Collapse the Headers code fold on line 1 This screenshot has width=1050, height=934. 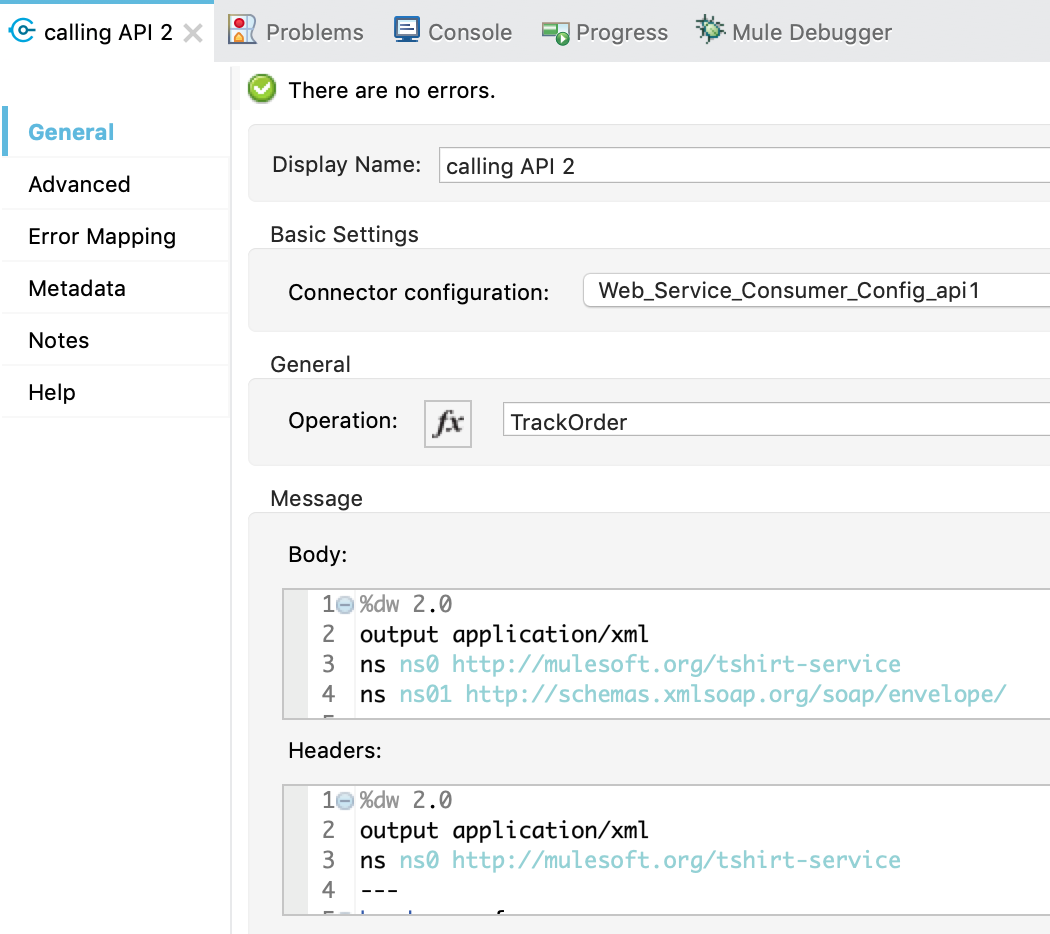345,801
